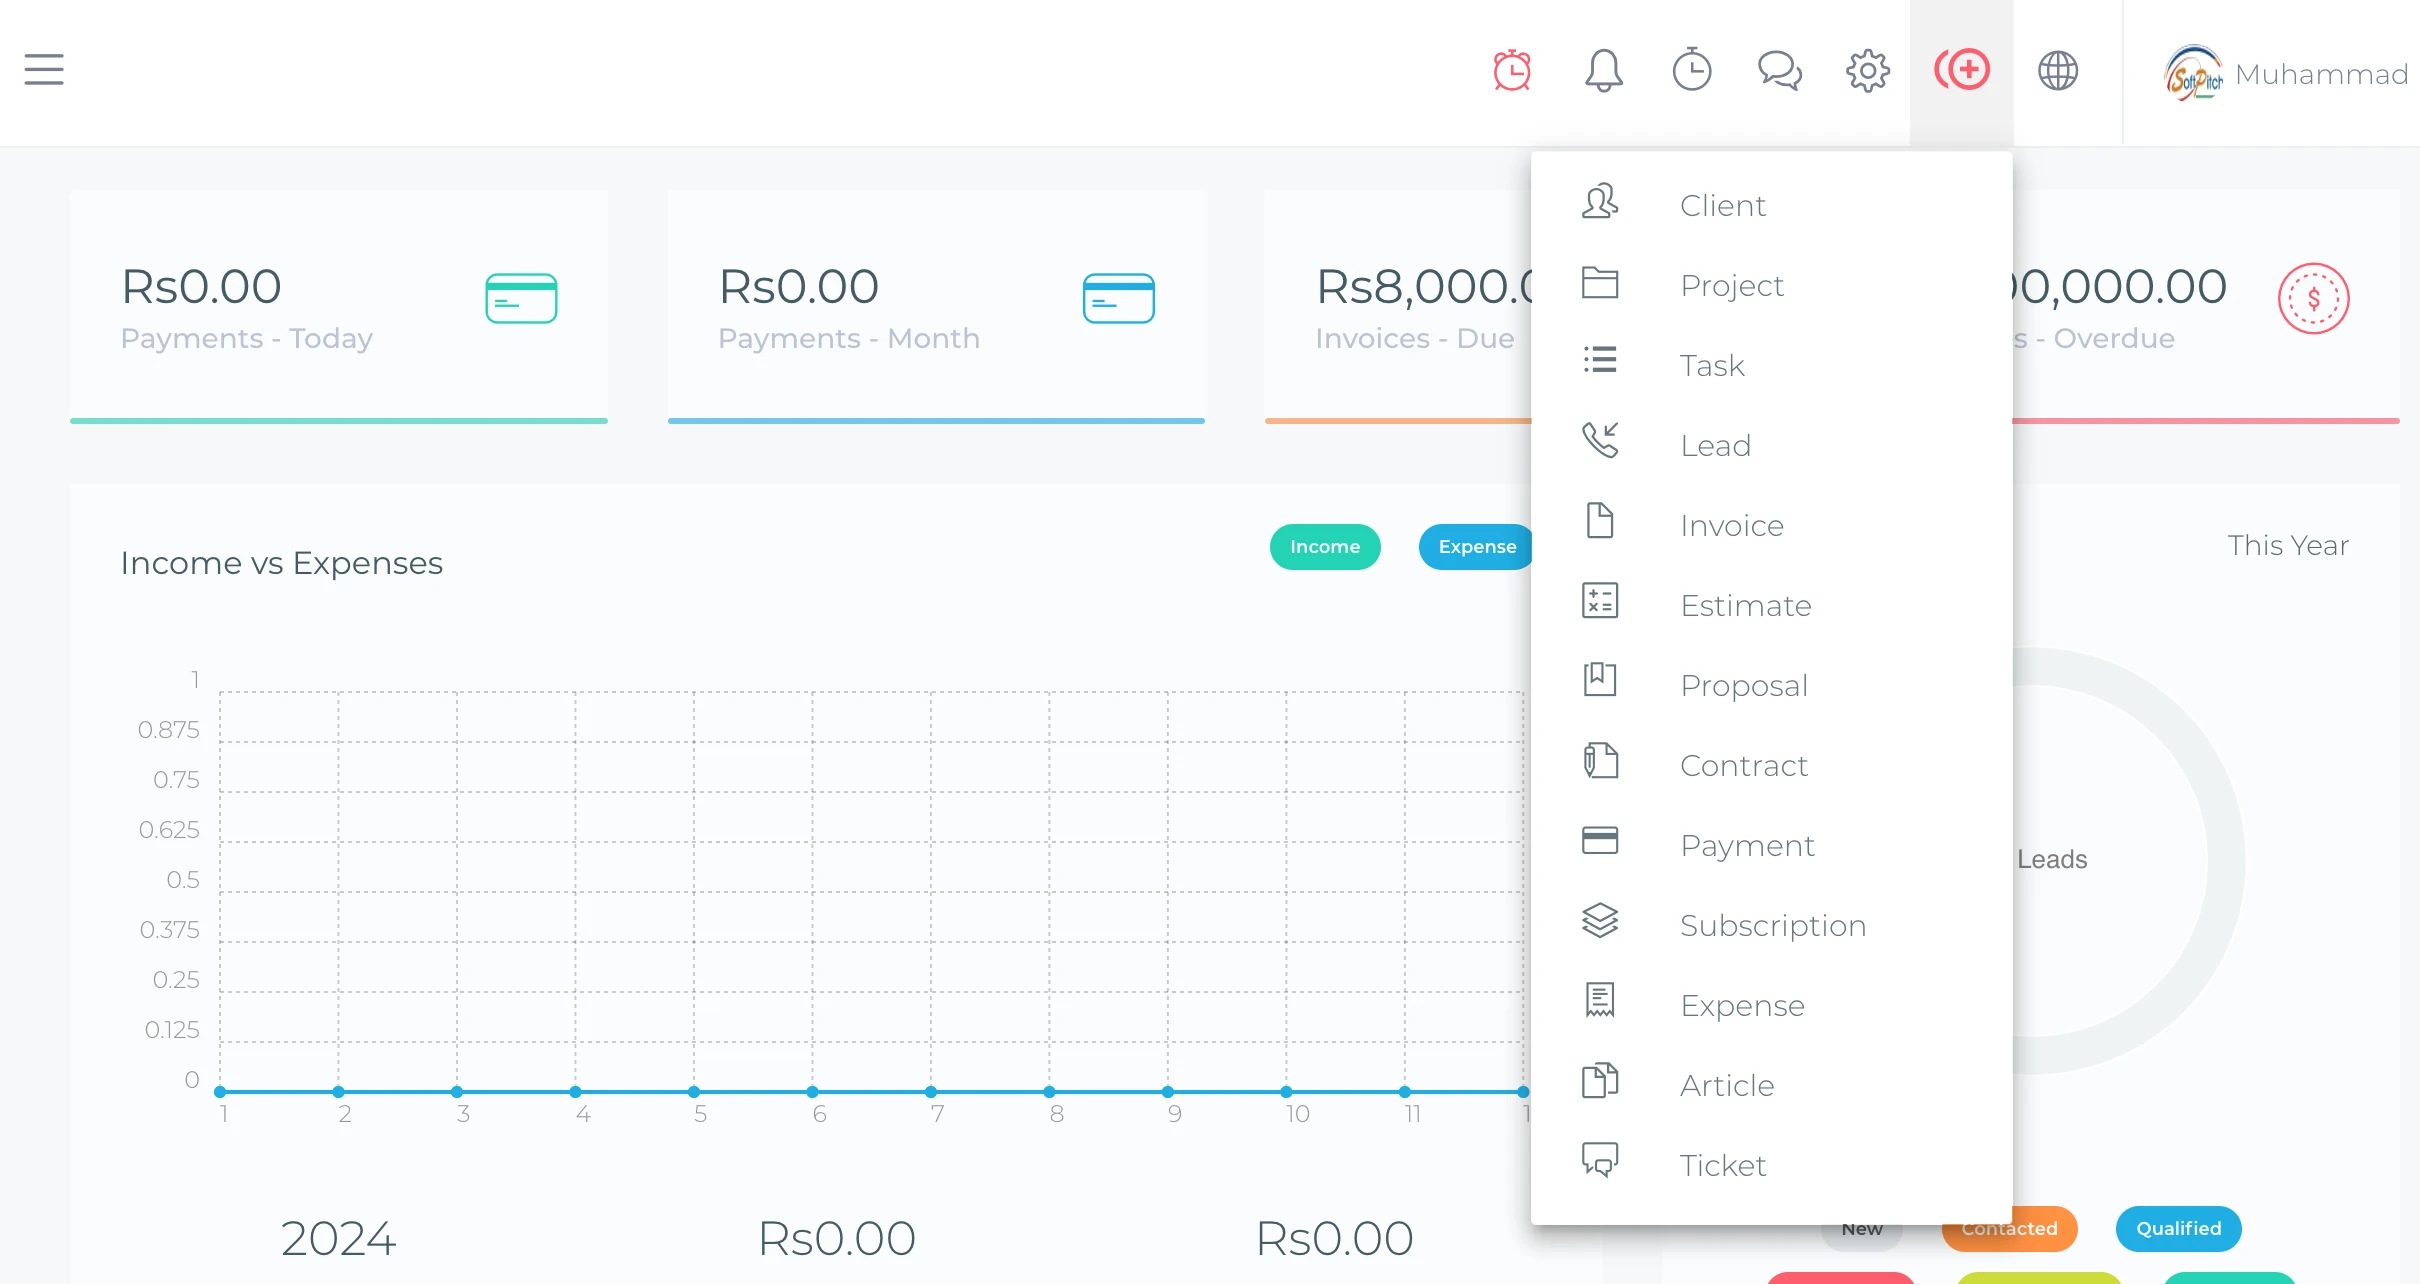
Task: Collapse the red plus quick-add menu
Action: coord(1962,70)
